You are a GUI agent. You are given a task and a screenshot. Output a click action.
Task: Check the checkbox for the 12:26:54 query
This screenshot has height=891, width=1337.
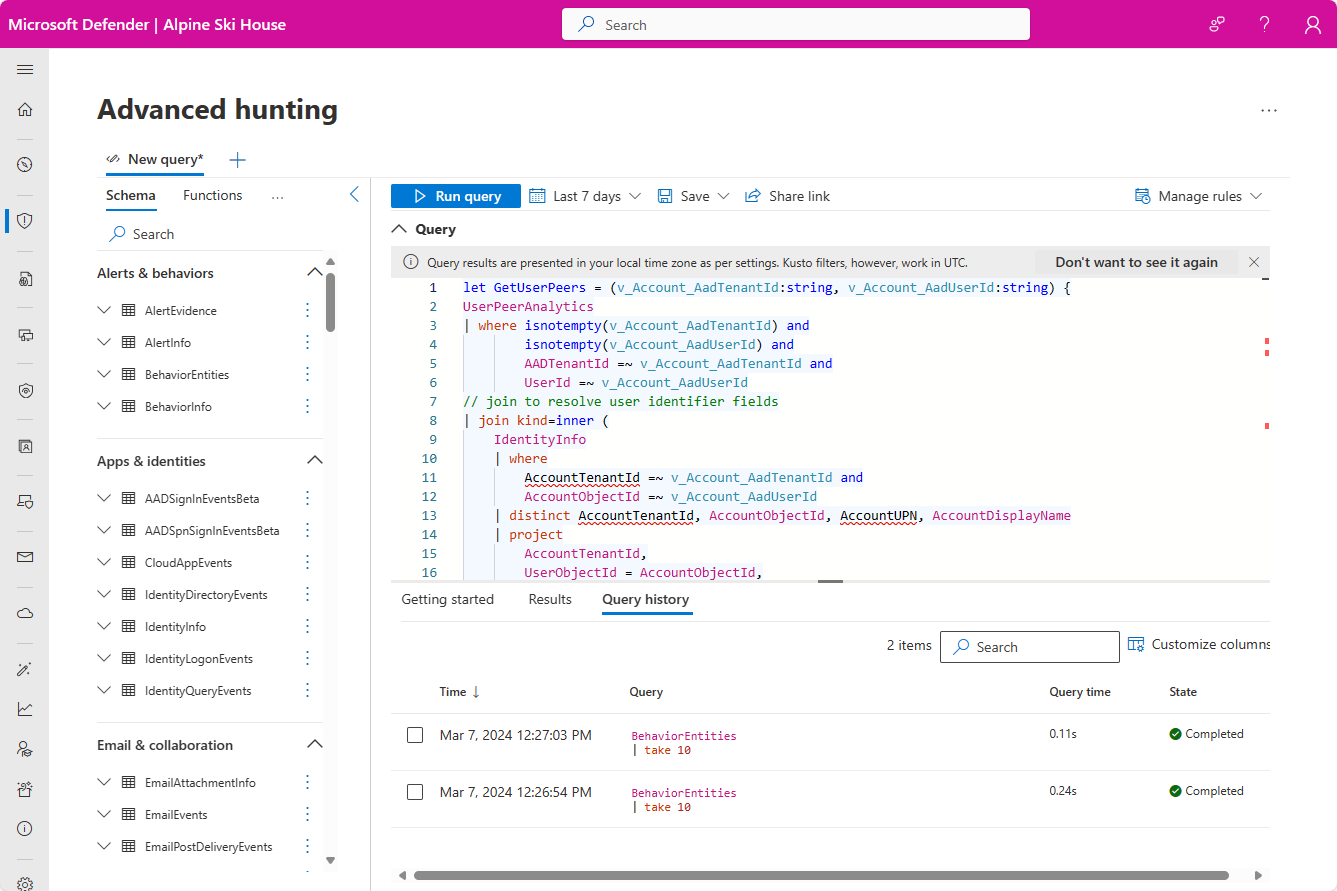coord(415,791)
